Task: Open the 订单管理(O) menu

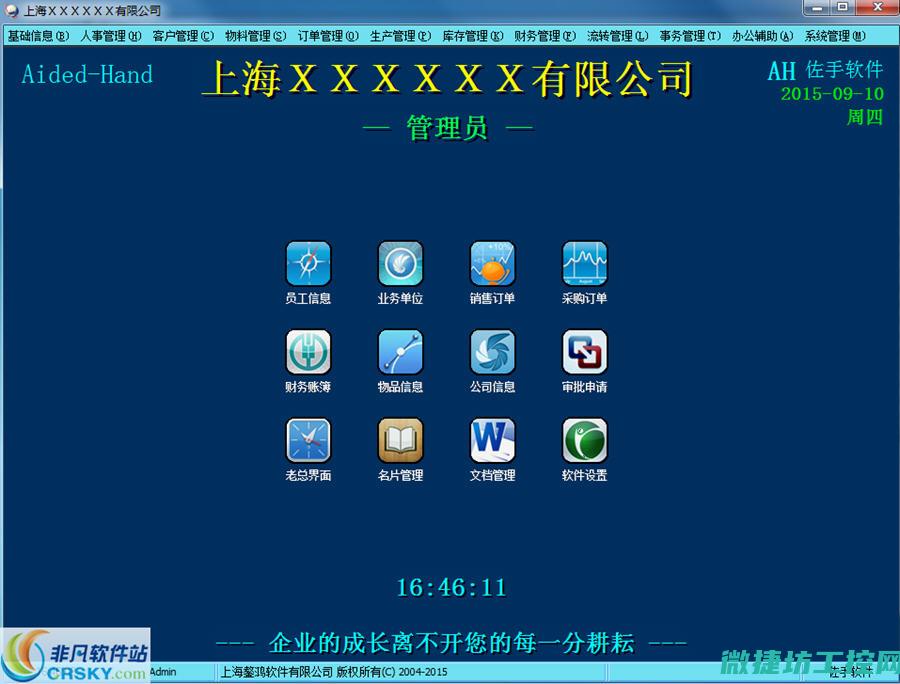Action: pyautogui.click(x=328, y=36)
